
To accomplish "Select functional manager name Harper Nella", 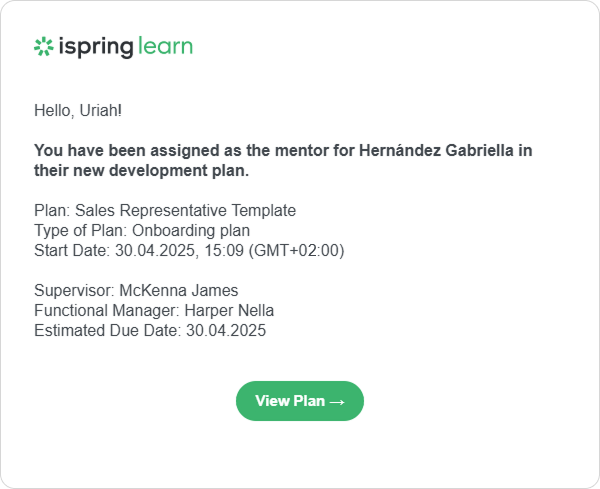I will point(229,311).
